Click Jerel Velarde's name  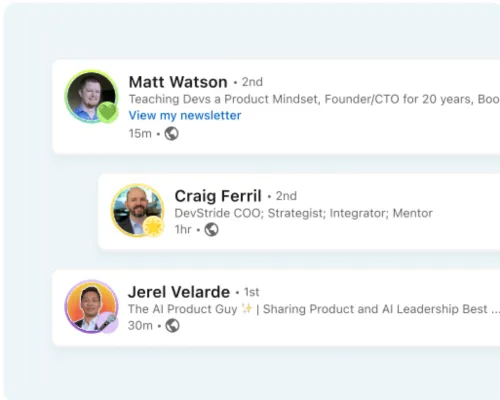179,292
